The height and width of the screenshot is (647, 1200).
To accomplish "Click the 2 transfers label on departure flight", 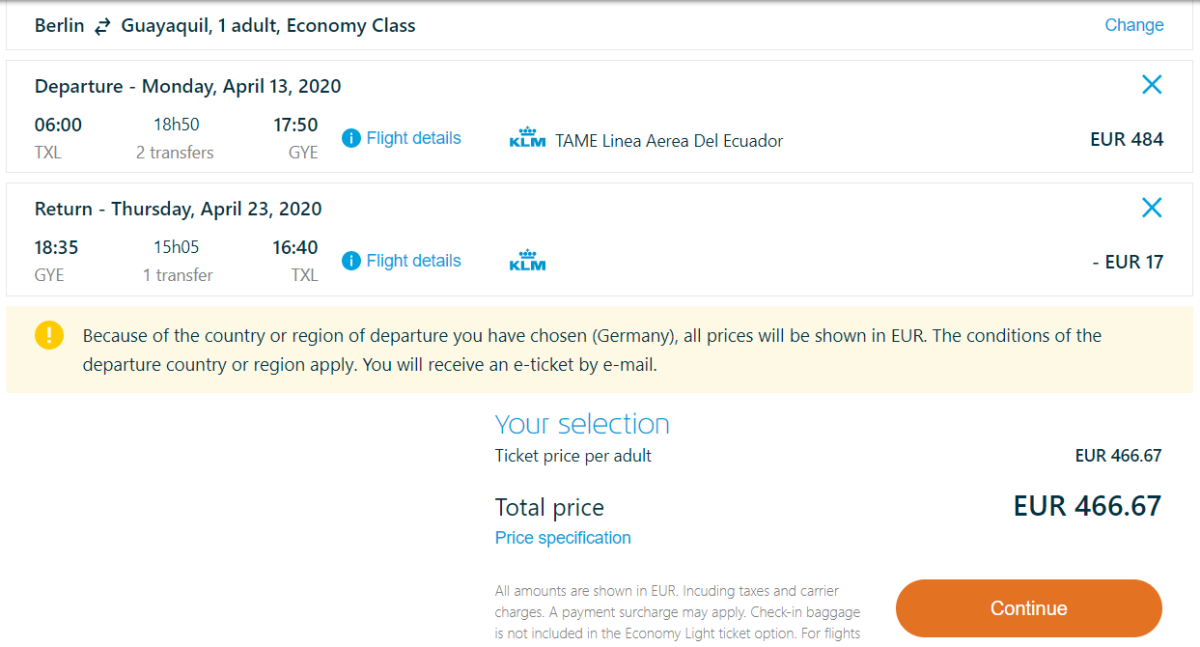I will (175, 153).
